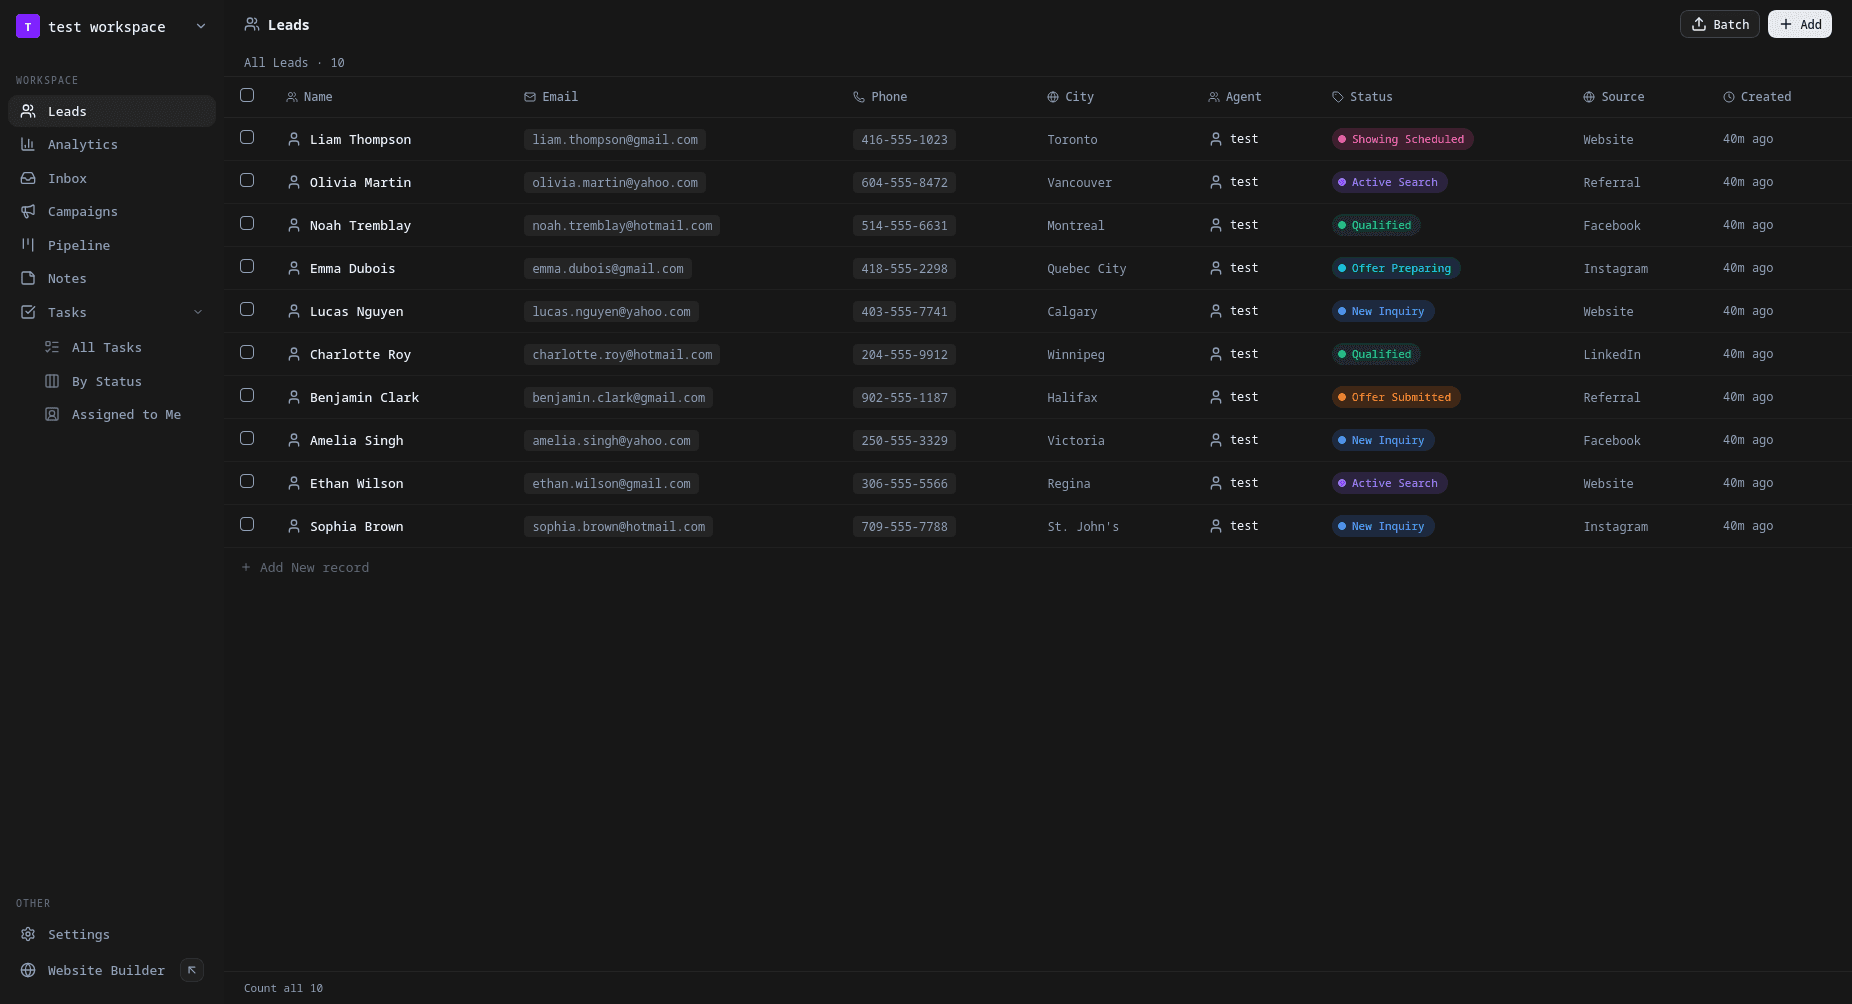Click the purple T workspace avatar icon
The image size is (1852, 1004).
click(x=28, y=26)
